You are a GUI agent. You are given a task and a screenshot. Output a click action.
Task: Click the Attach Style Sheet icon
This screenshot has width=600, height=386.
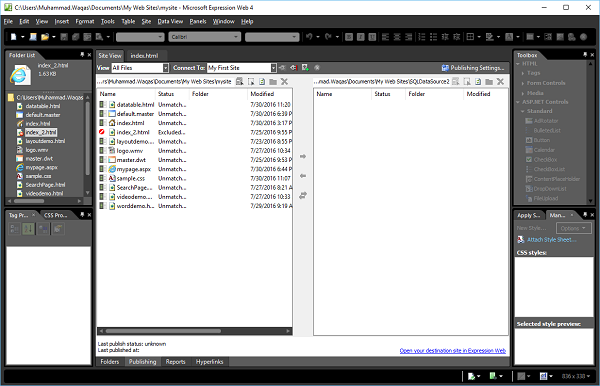521,240
